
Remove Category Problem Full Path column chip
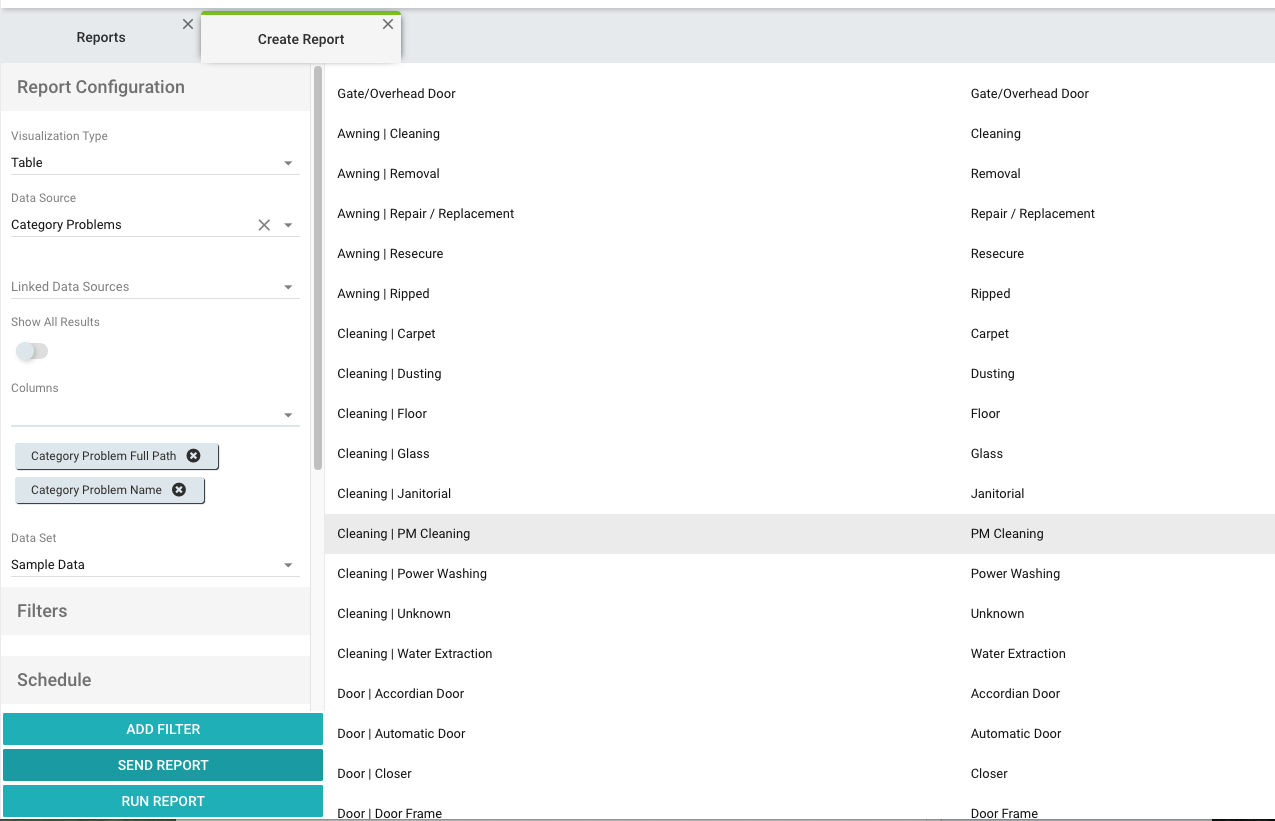[x=194, y=456]
